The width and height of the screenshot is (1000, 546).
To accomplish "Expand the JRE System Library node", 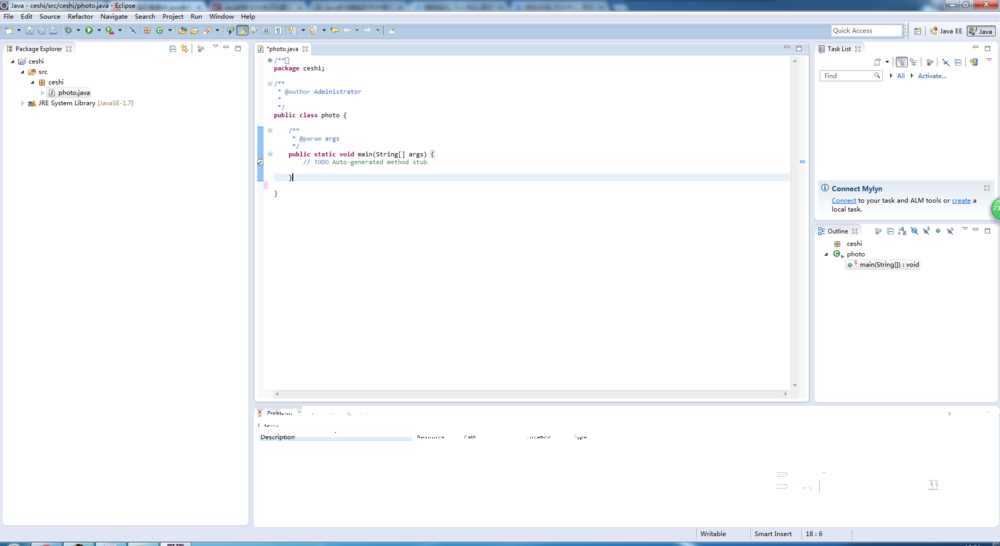I will pyautogui.click(x=22, y=103).
